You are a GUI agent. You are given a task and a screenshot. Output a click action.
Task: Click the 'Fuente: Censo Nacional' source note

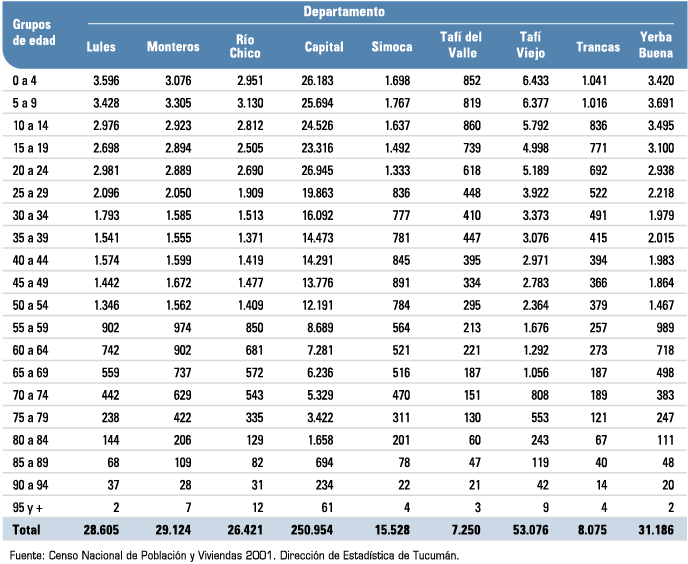coord(234,556)
